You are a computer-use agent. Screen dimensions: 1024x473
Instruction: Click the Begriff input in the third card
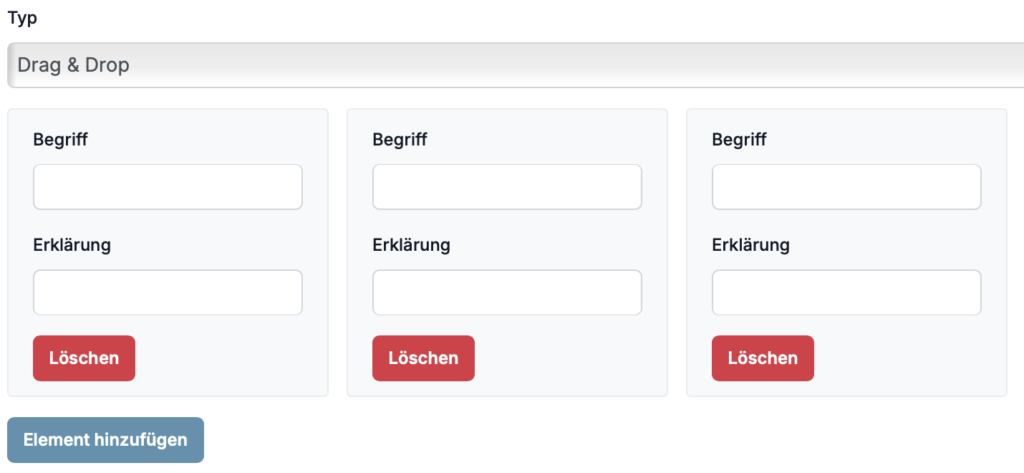846,187
